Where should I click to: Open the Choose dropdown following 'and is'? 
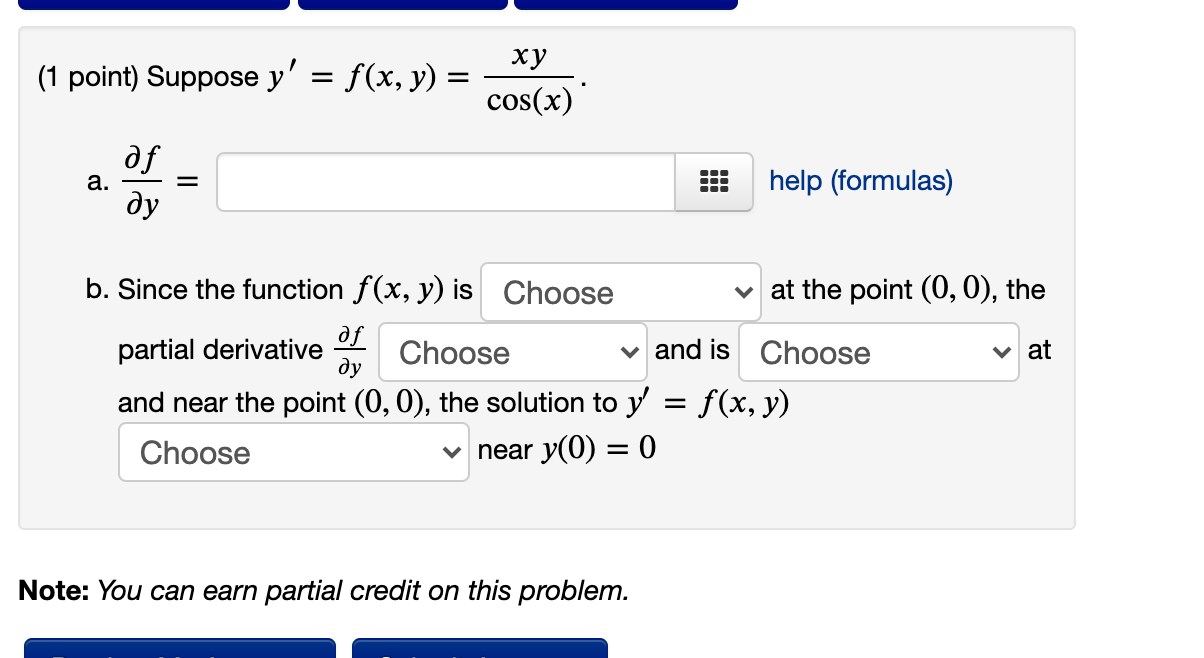(x=878, y=352)
